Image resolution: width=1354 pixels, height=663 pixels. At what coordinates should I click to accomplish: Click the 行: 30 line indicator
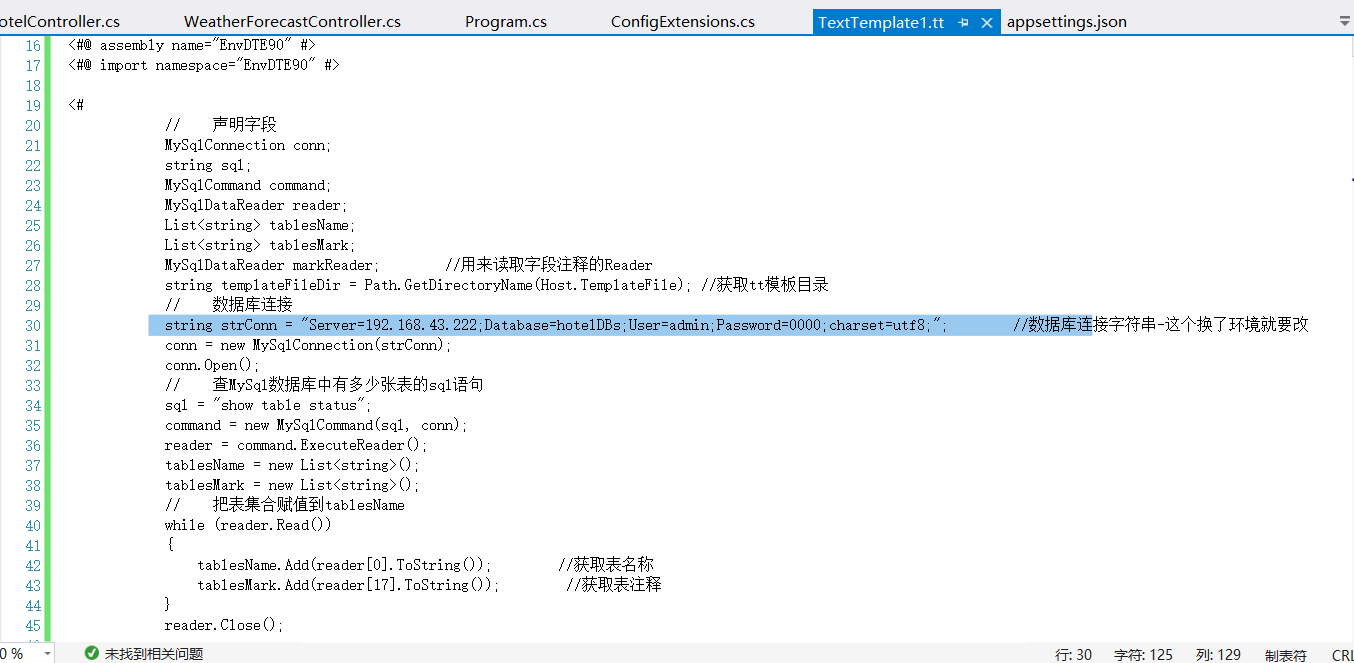point(1074,655)
